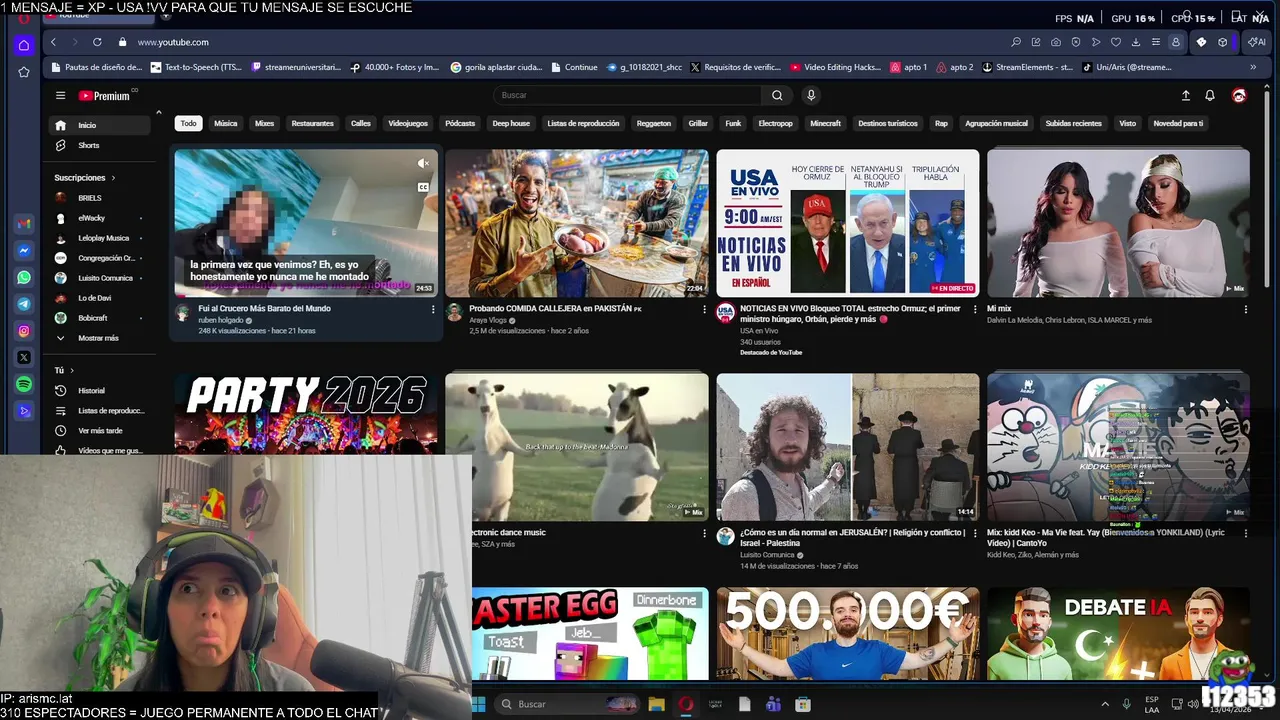Open the AI assistant button in browser toolbar

point(1256,42)
